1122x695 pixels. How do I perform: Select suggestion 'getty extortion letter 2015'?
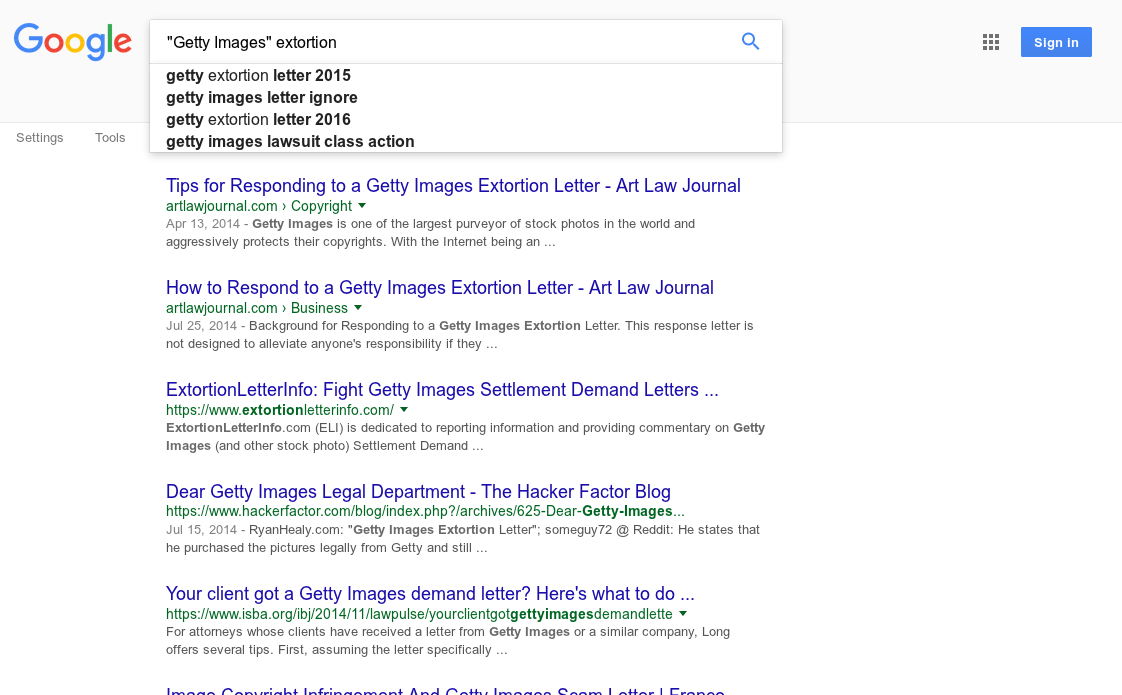coord(258,76)
